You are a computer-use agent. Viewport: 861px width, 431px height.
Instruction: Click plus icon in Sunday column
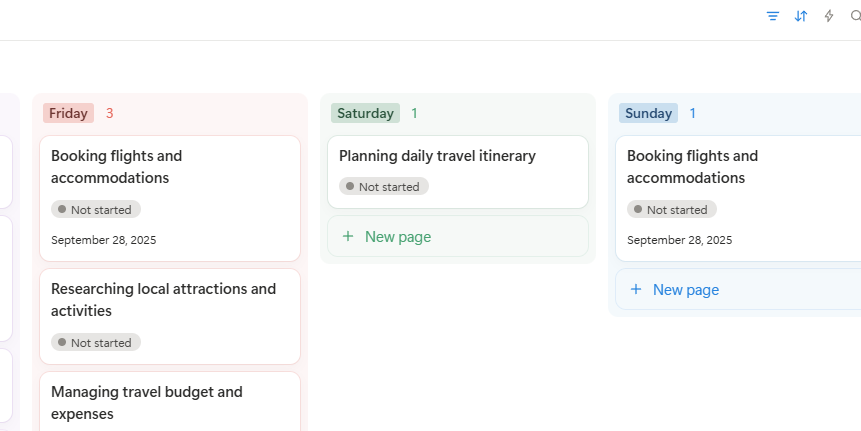[x=636, y=290]
